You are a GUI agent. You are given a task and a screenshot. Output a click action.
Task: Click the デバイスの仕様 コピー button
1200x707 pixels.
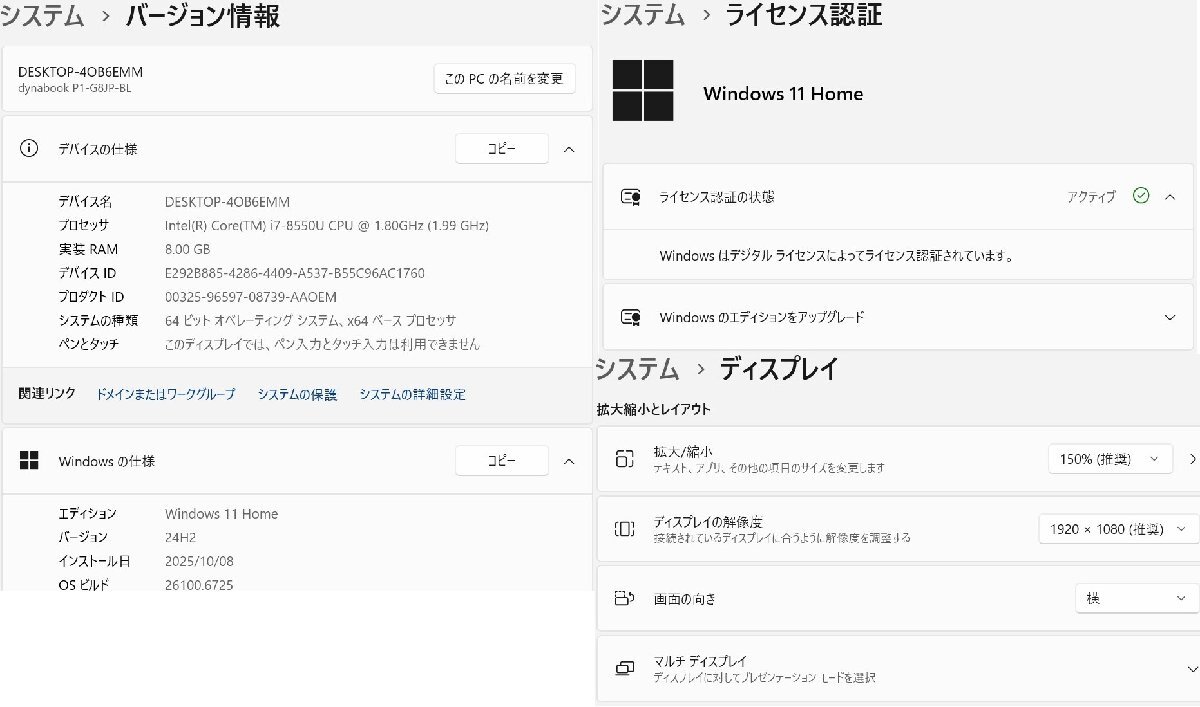[501, 148]
